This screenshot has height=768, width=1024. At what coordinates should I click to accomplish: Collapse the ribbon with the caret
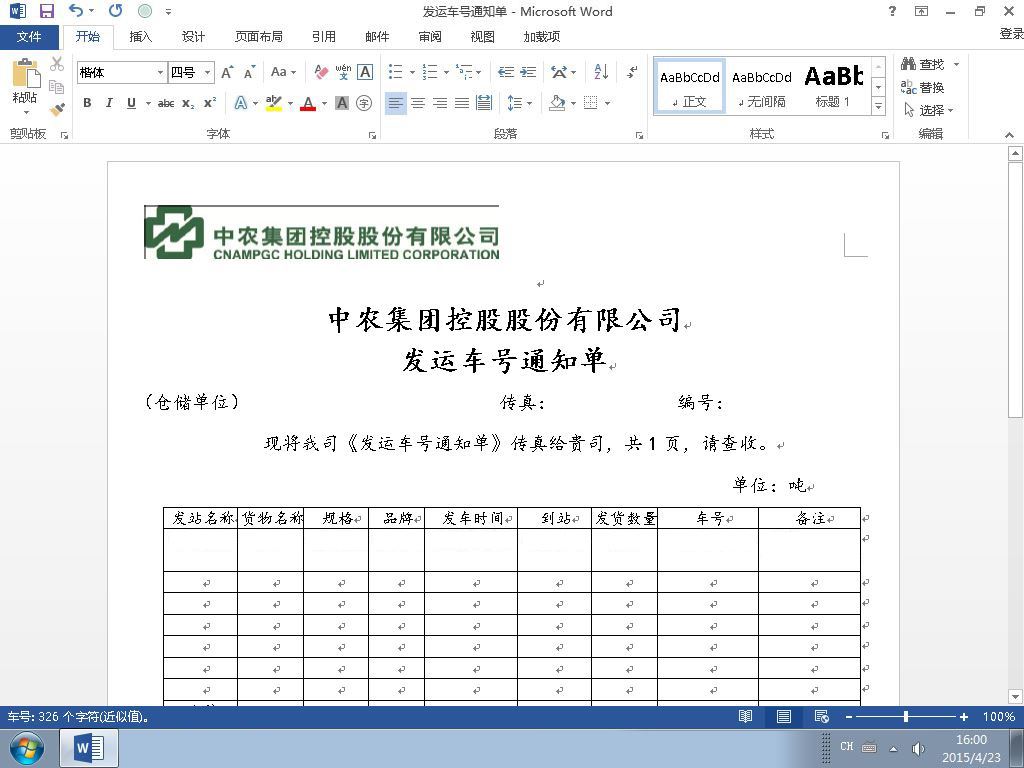click(1010, 135)
